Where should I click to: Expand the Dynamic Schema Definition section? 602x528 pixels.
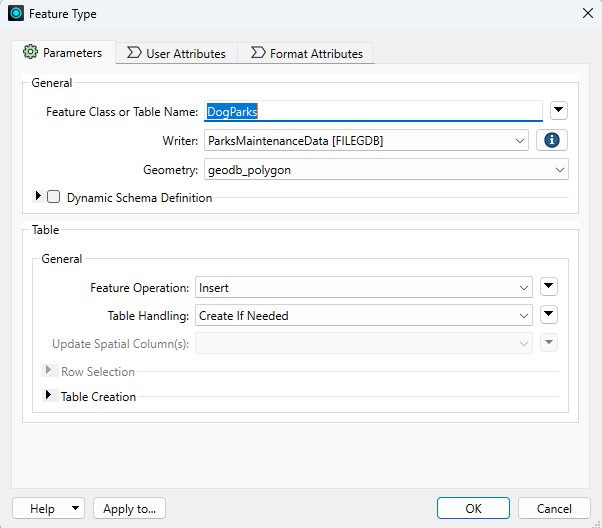39,197
